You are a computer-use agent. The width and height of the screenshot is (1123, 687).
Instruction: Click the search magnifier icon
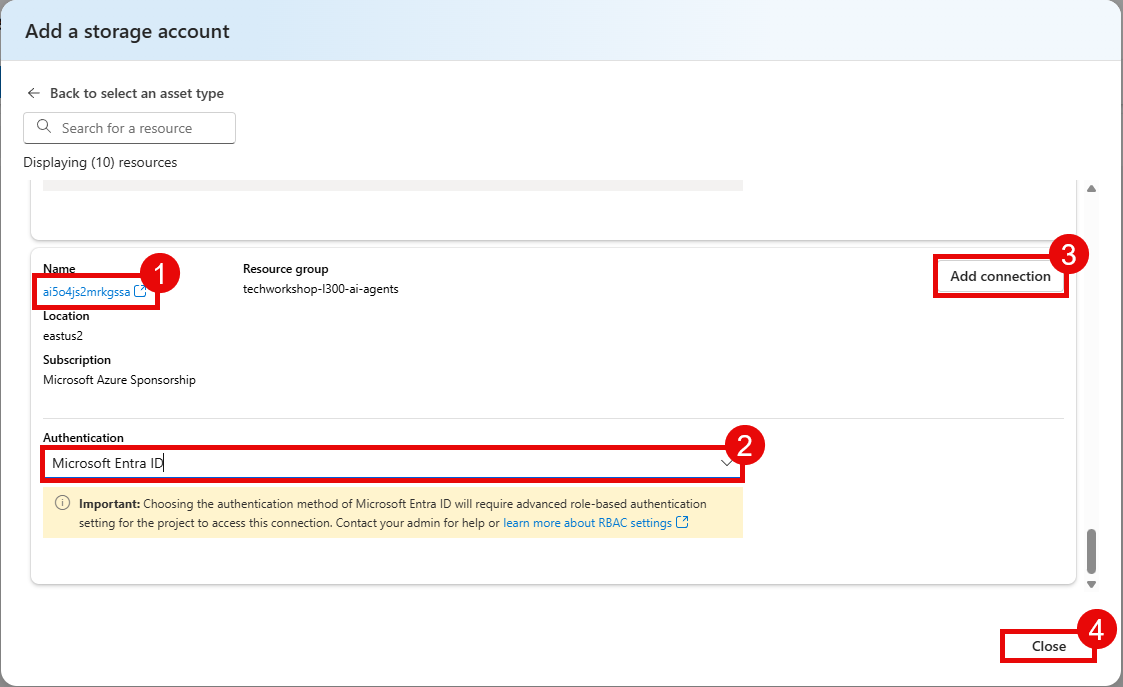[x=43, y=128]
